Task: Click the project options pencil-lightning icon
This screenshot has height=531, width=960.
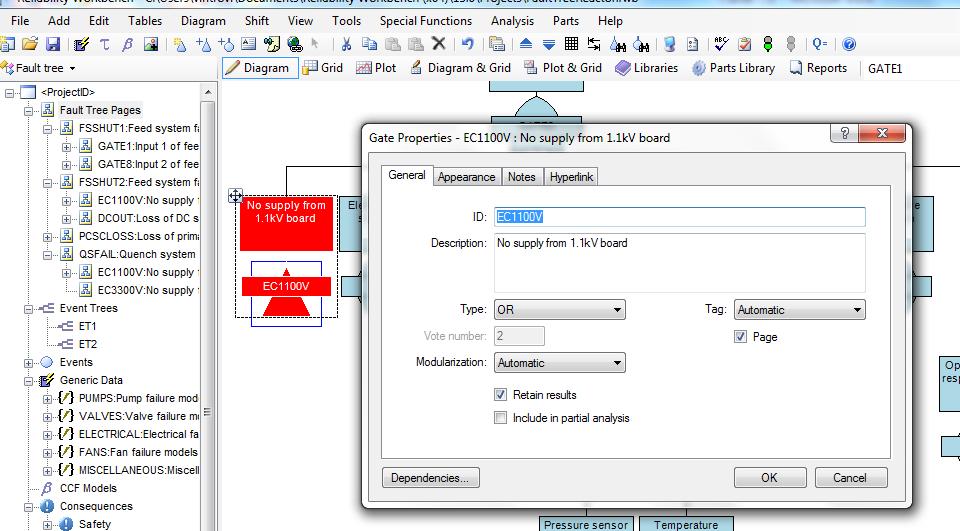Action: click(x=81, y=44)
